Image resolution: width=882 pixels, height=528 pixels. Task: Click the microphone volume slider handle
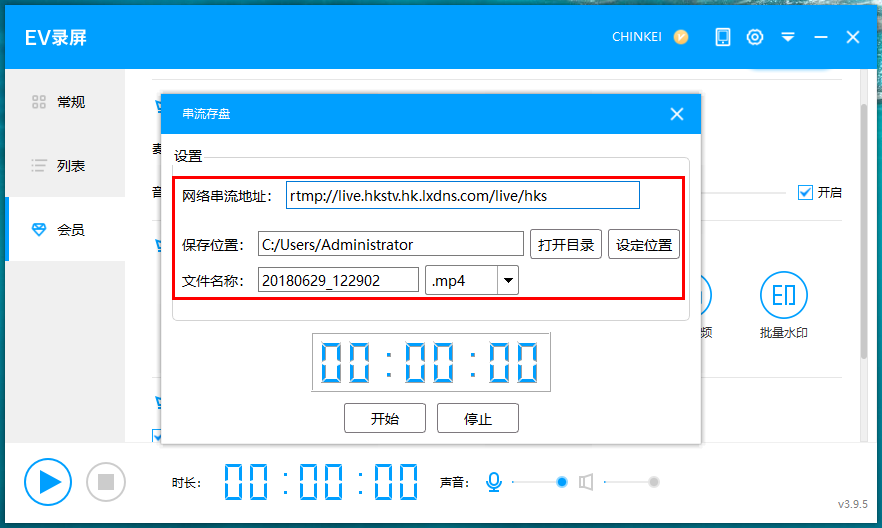point(561,482)
